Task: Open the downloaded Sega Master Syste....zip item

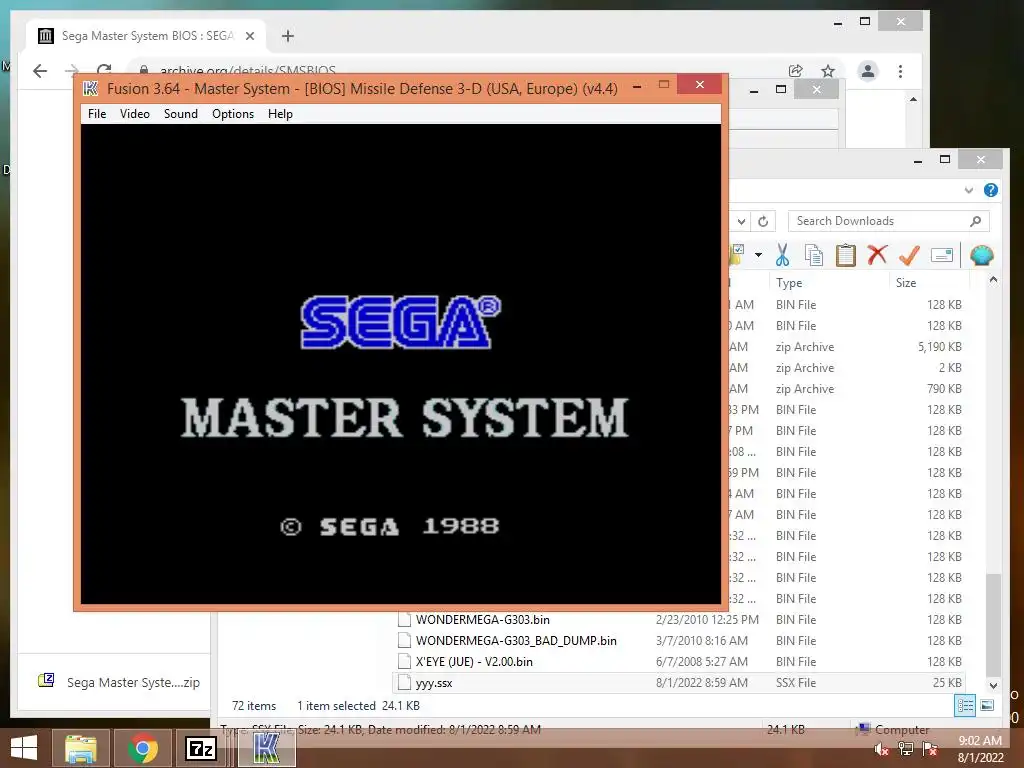Action: 120,682
